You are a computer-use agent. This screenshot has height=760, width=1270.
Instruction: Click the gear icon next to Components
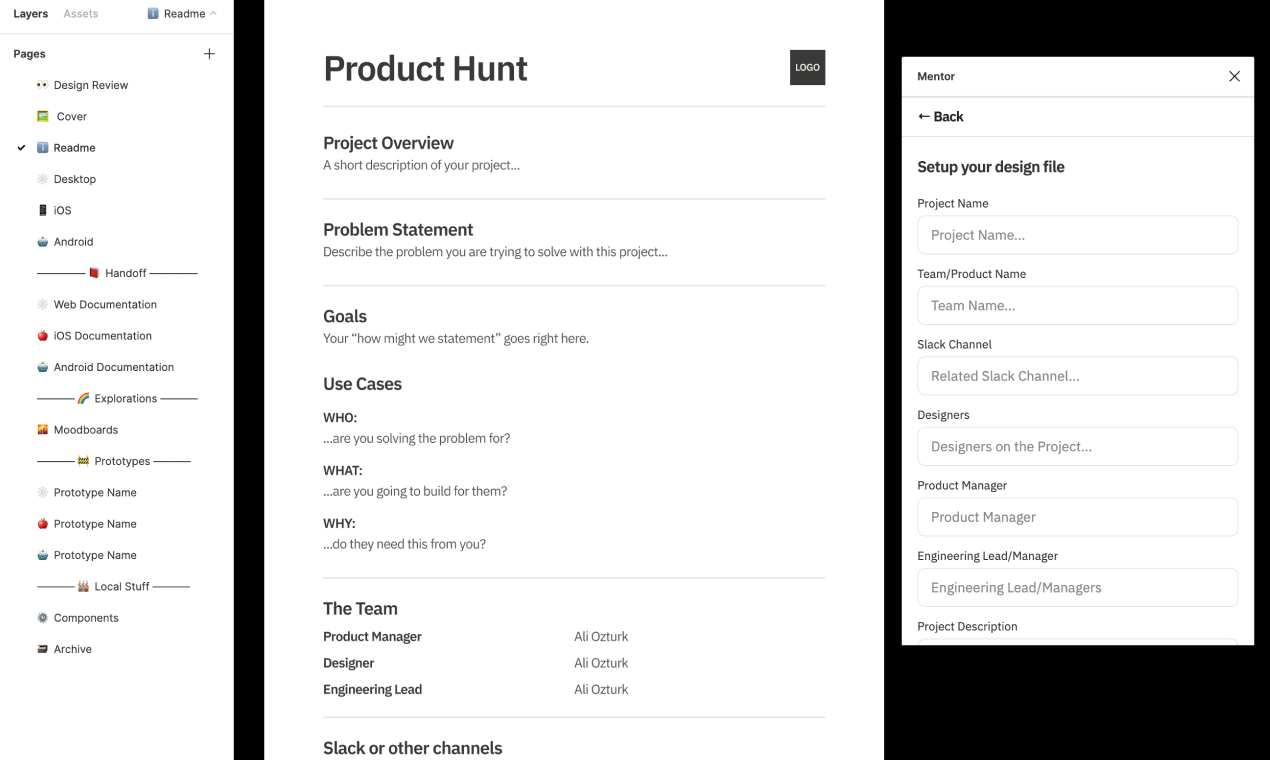pyautogui.click(x=41, y=617)
